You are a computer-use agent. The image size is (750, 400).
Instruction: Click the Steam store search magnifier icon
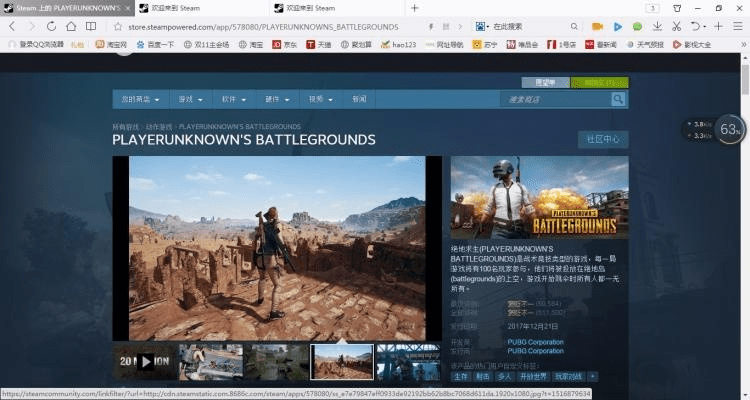coord(619,99)
